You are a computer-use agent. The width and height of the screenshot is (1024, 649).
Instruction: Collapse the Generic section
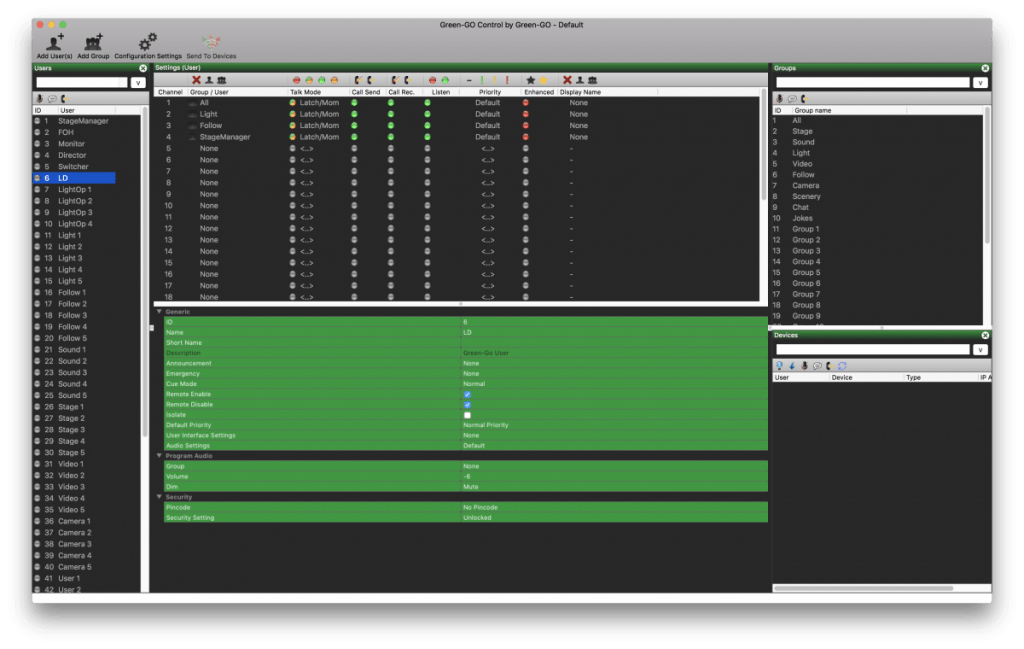(159, 311)
